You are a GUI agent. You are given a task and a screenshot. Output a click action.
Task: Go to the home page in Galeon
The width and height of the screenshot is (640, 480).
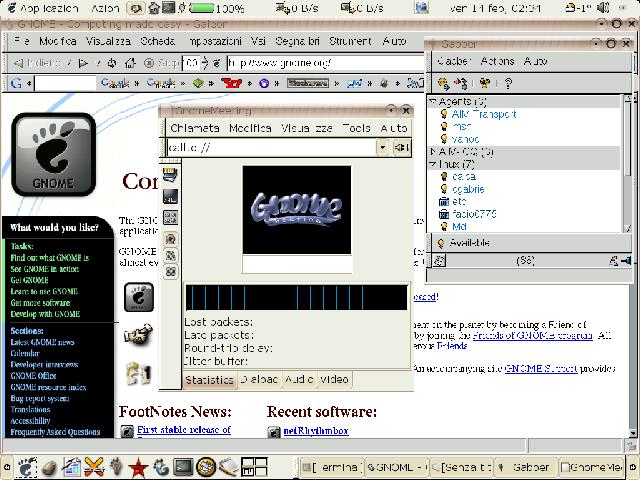pos(130,63)
